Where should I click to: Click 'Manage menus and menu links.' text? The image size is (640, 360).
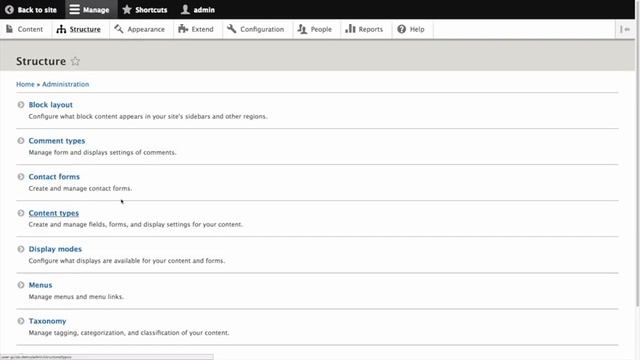[x=76, y=297]
